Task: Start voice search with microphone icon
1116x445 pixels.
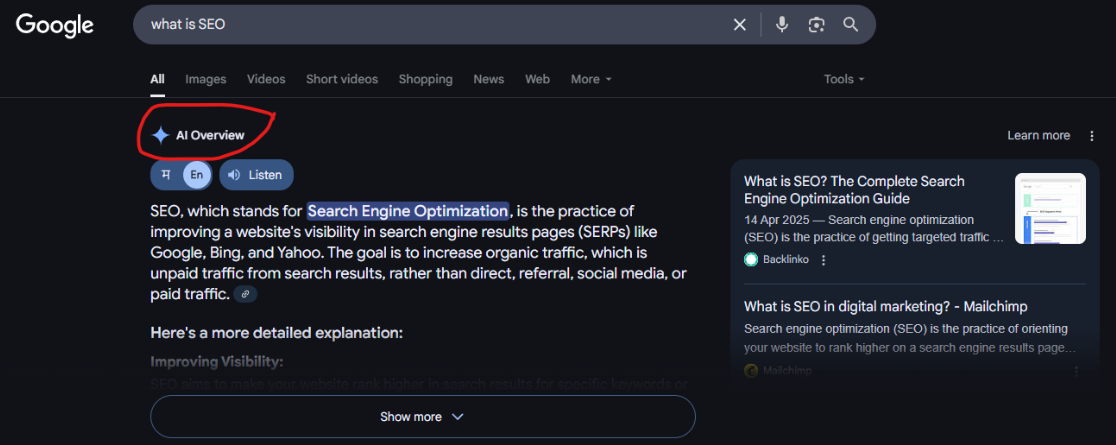Action: click(782, 25)
